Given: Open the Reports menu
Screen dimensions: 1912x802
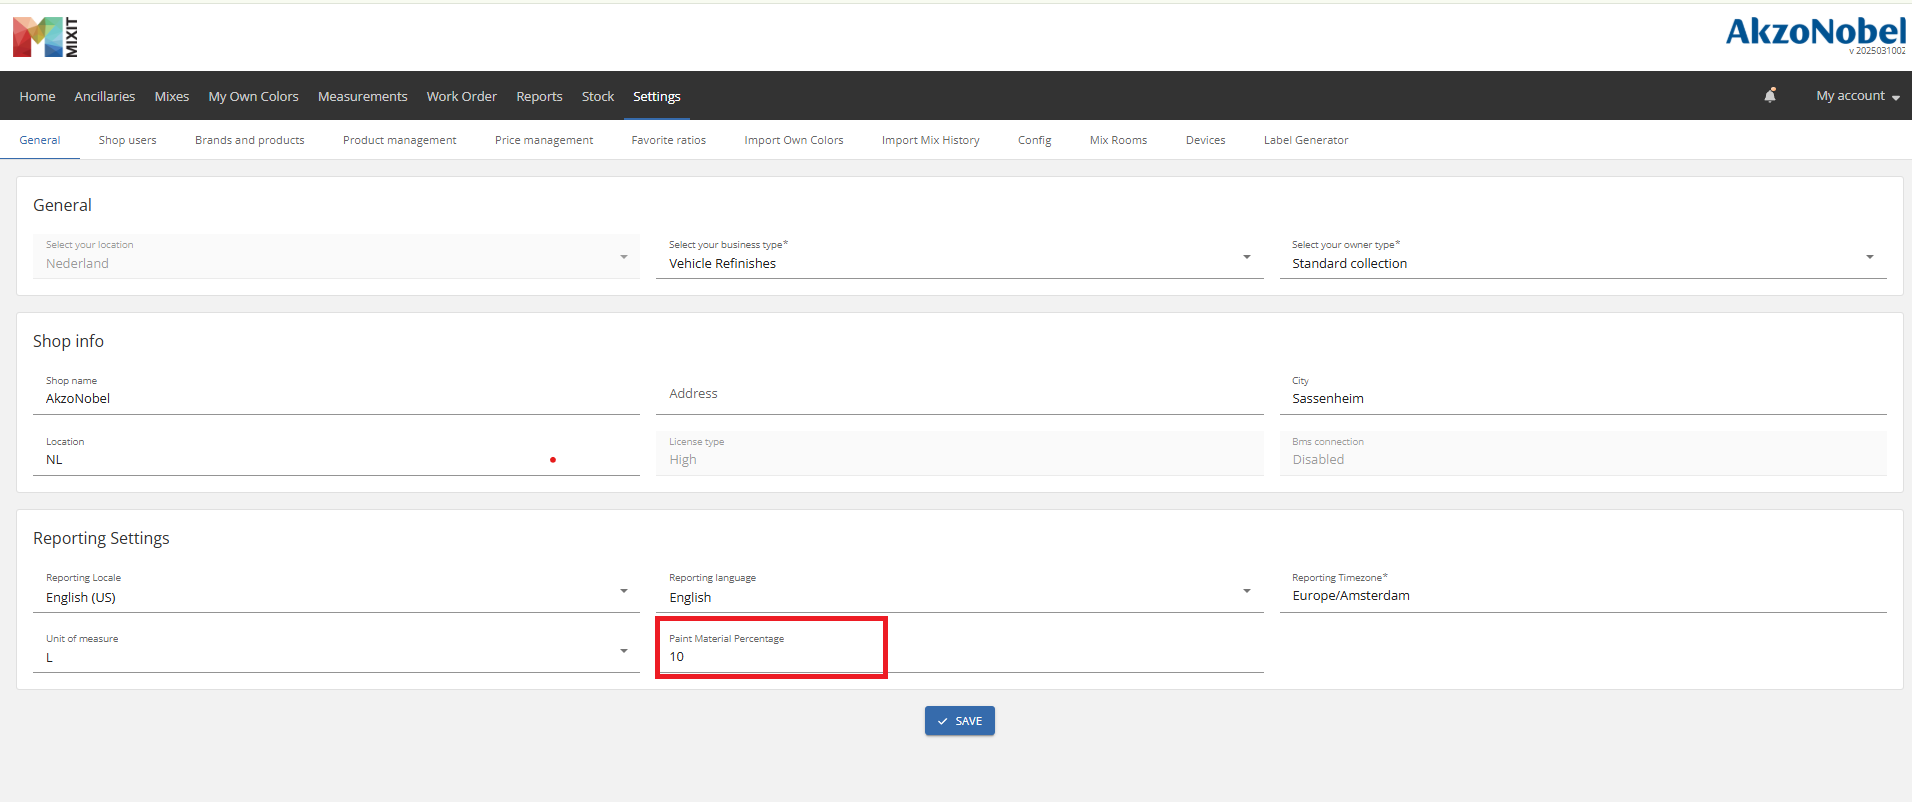Looking at the screenshot, I should pyautogui.click(x=539, y=96).
